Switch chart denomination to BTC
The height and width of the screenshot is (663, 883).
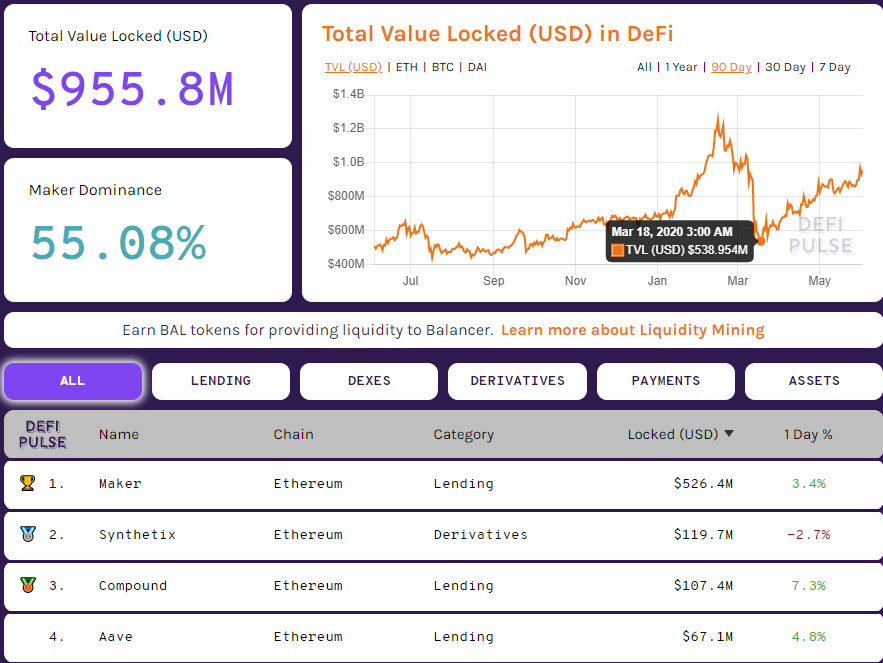click(442, 67)
